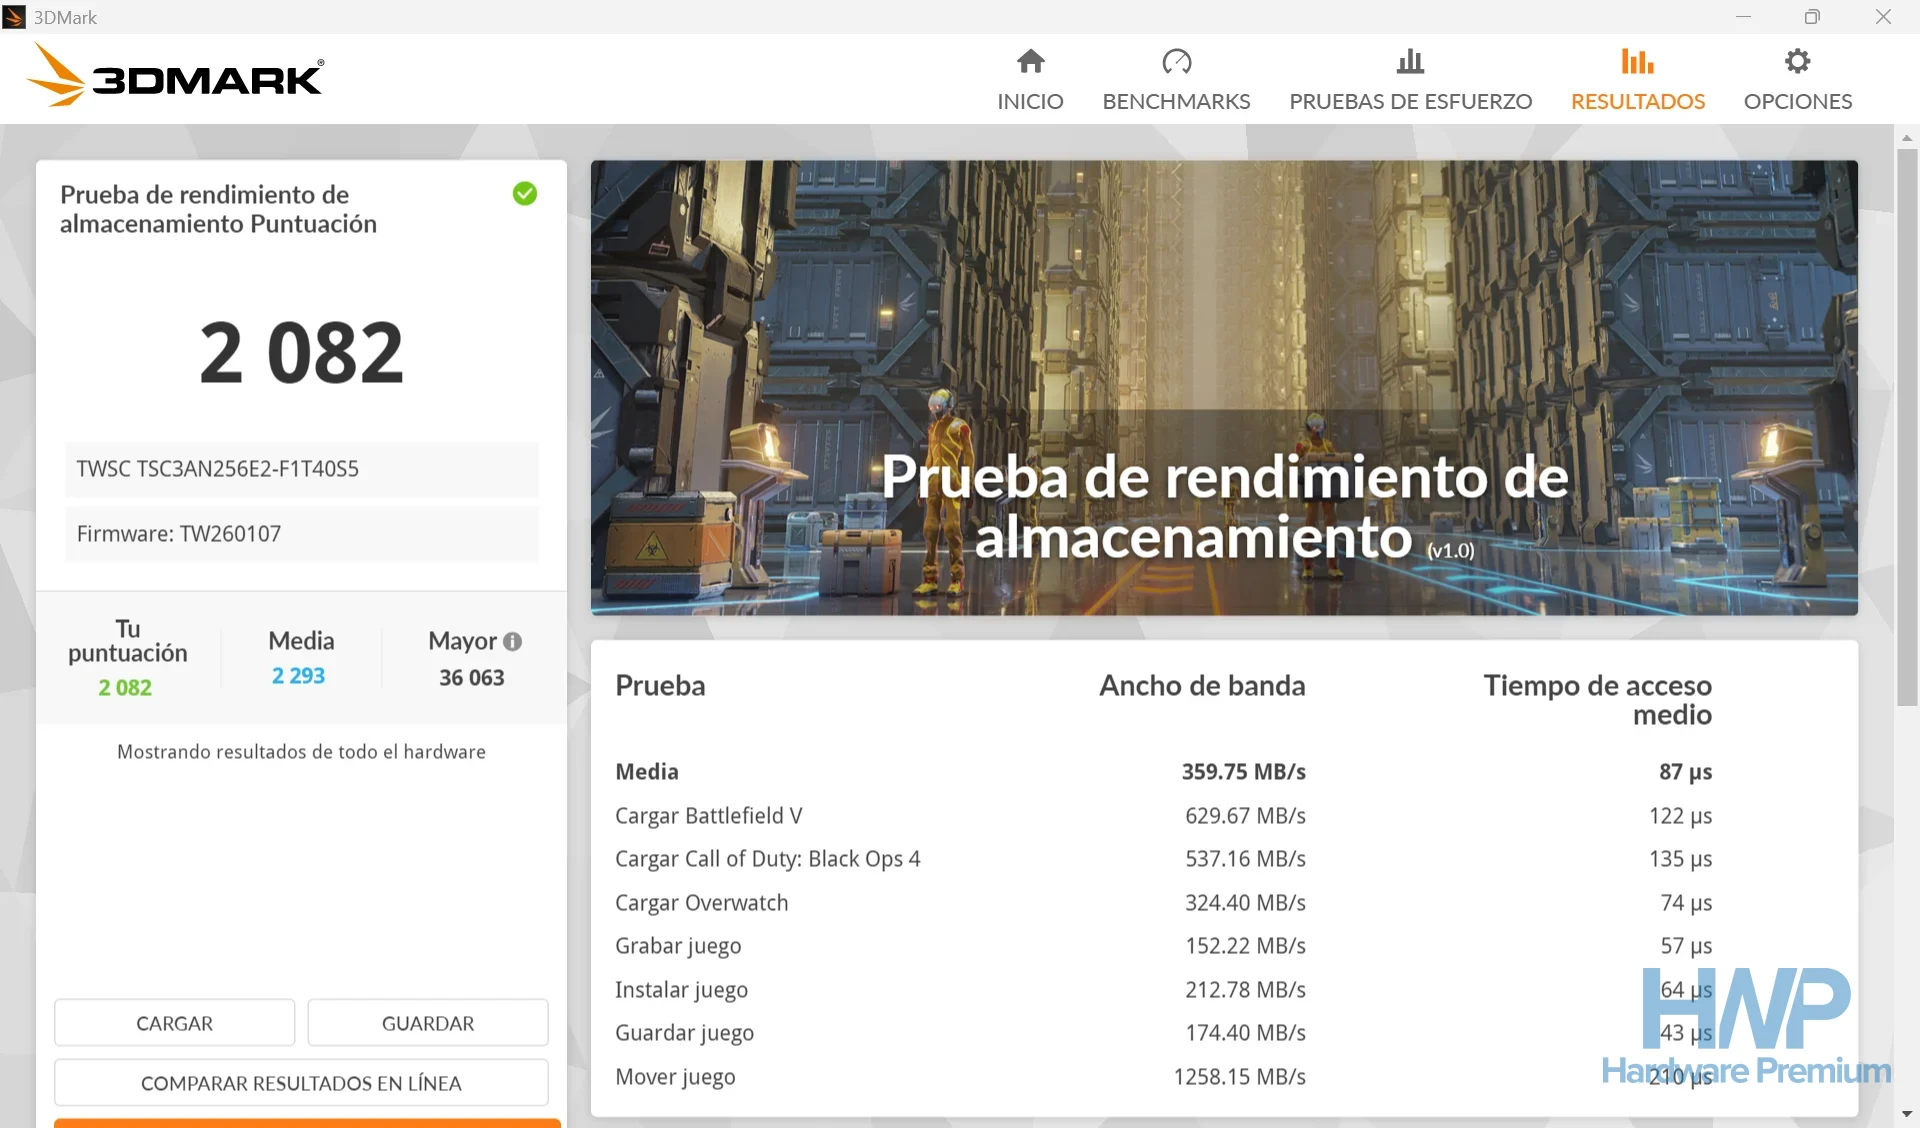Image resolution: width=1920 pixels, height=1128 pixels.
Task: Click the scrollbar down arrow
Action: click(x=1907, y=1114)
